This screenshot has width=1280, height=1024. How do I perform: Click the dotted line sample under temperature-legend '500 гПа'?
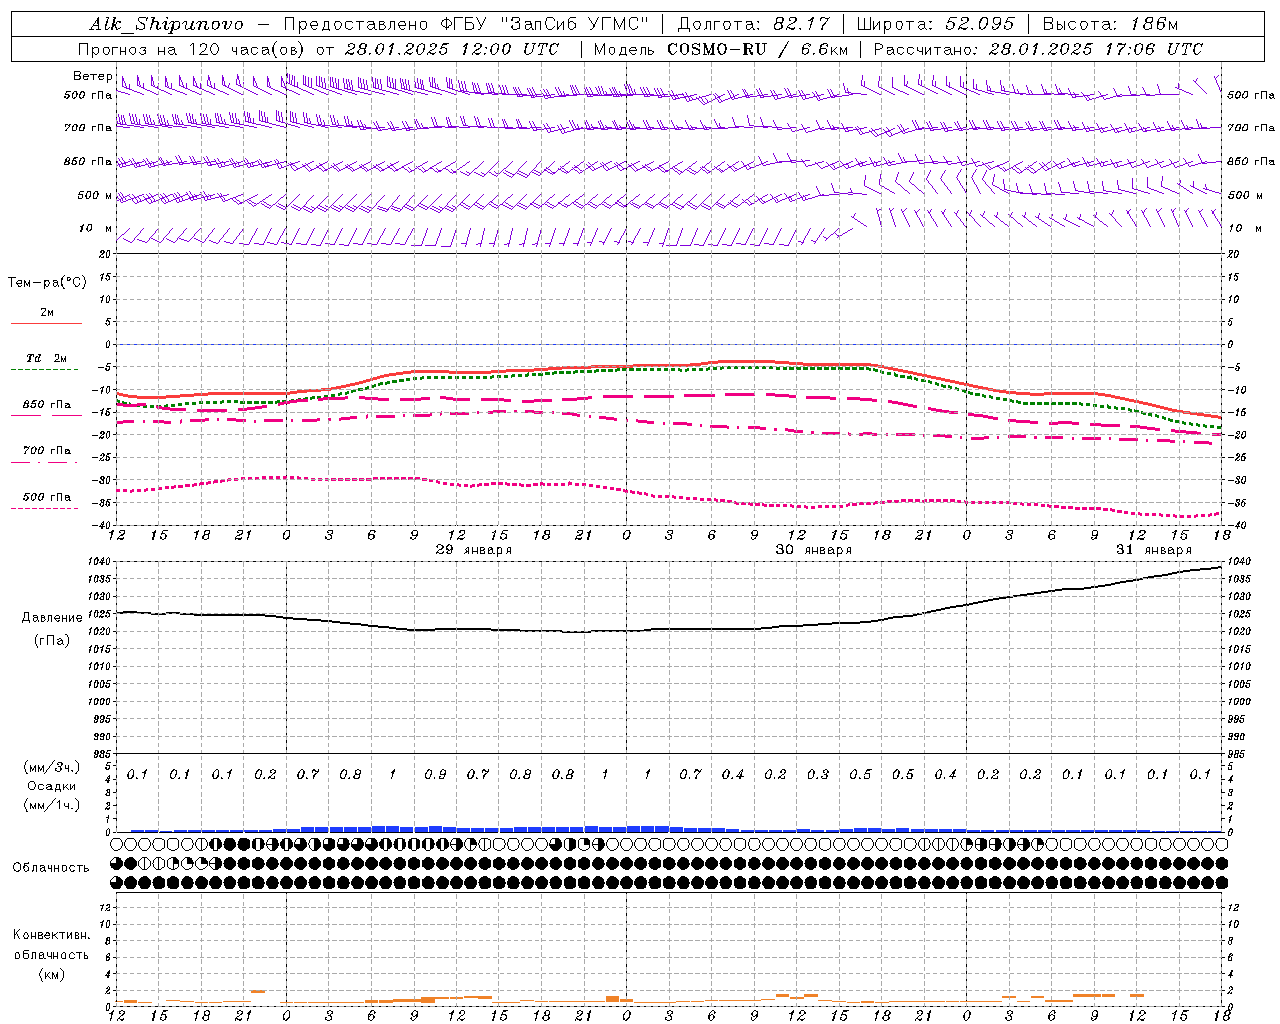45,508
